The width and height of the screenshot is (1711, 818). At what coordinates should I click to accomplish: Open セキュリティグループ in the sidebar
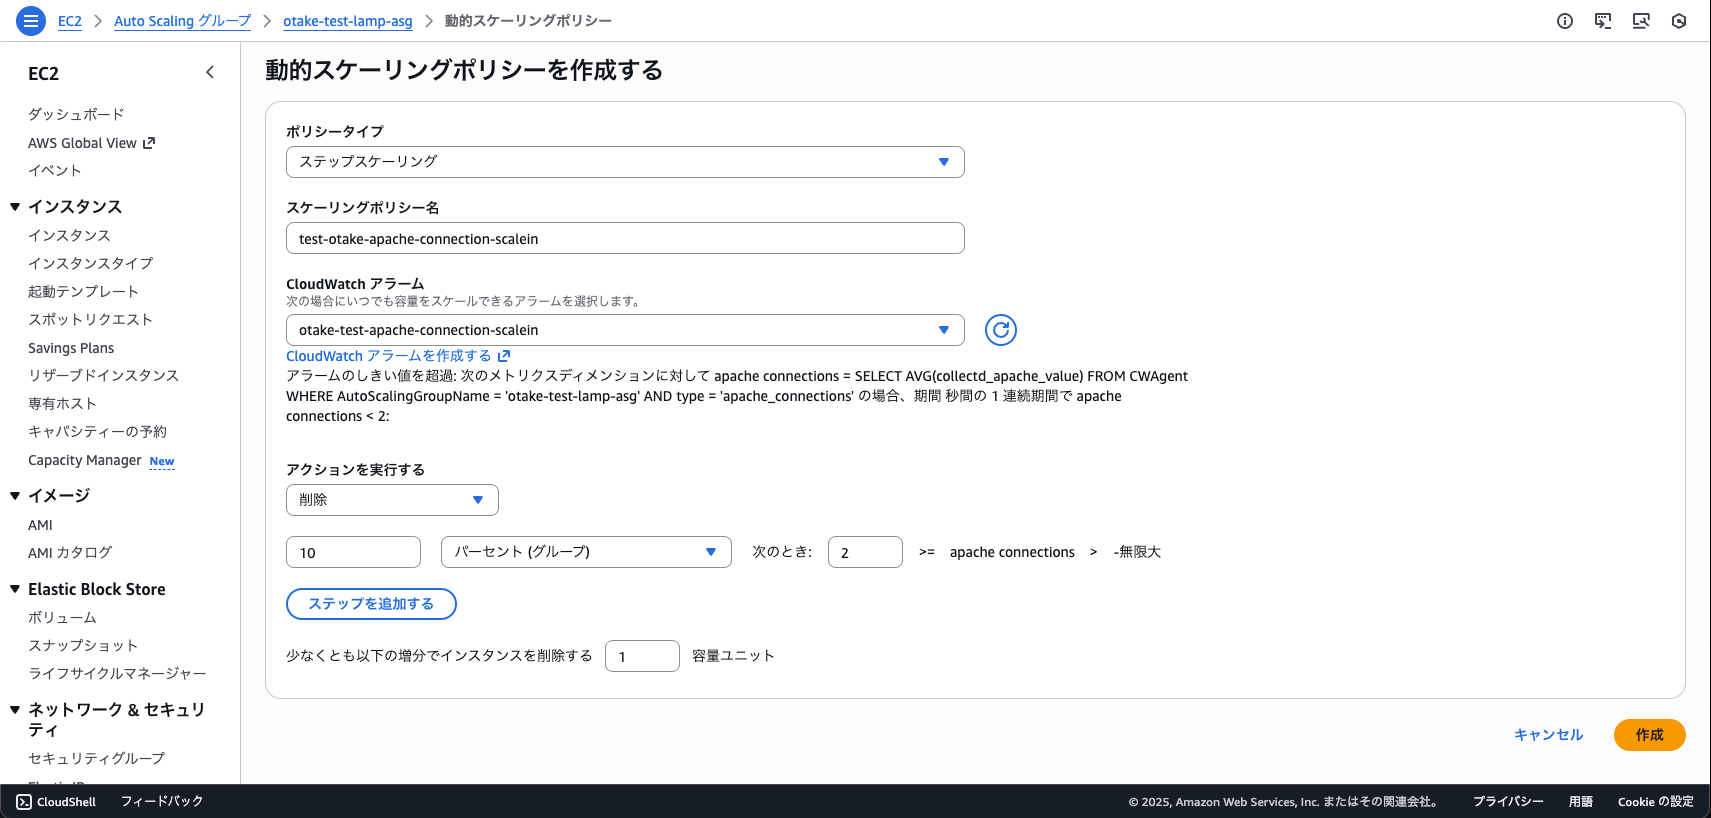coord(96,758)
